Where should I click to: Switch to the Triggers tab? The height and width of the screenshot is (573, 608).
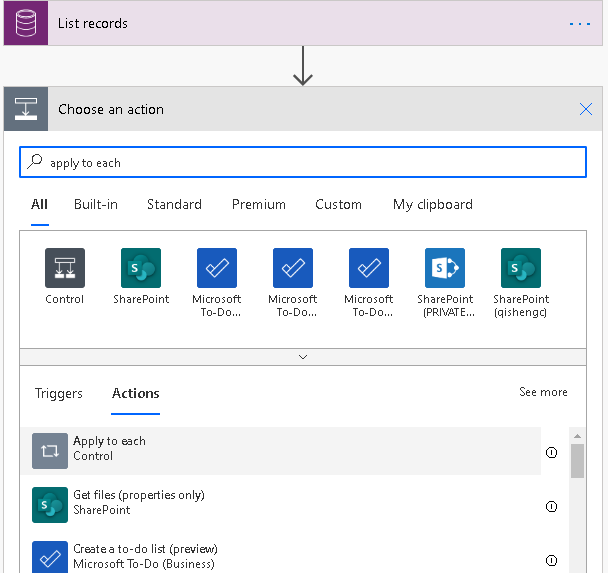tap(59, 393)
